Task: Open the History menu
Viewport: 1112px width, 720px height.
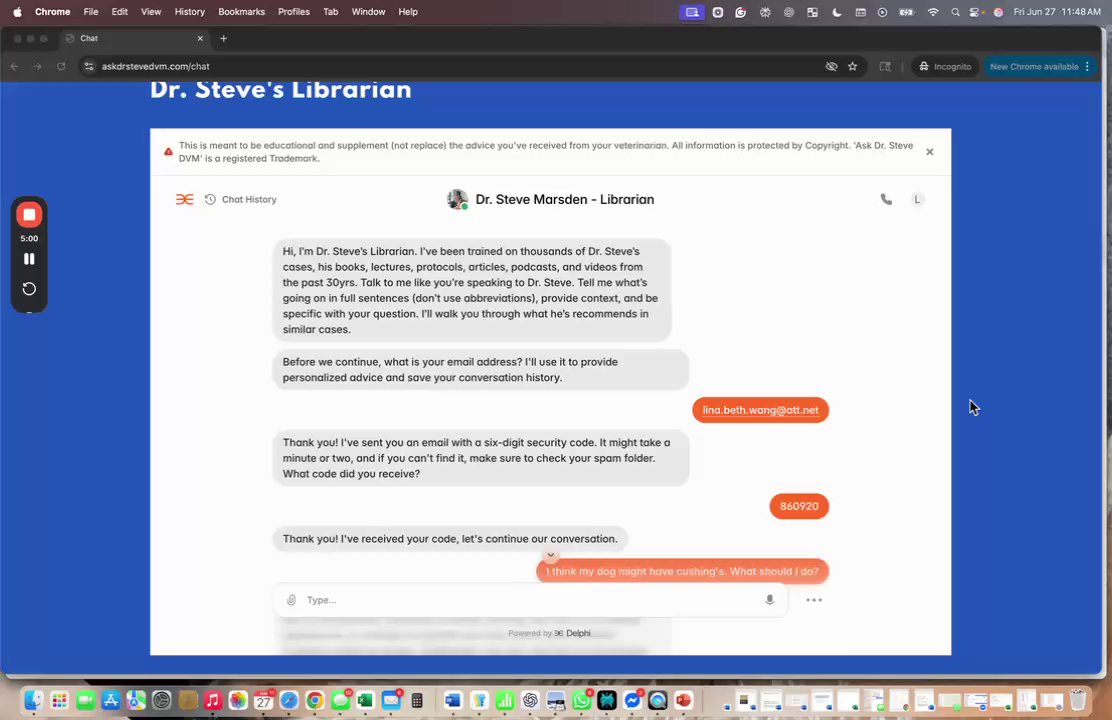Action: (x=189, y=12)
